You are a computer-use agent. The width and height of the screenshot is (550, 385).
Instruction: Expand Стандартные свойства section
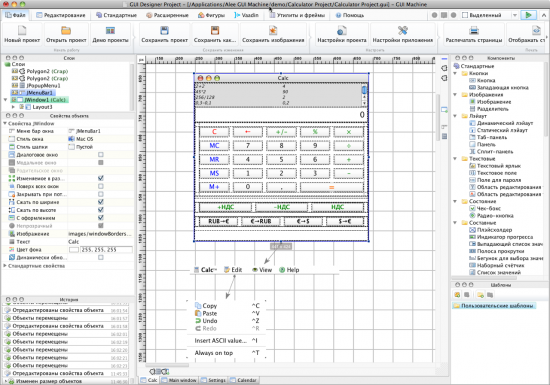pos(5,266)
